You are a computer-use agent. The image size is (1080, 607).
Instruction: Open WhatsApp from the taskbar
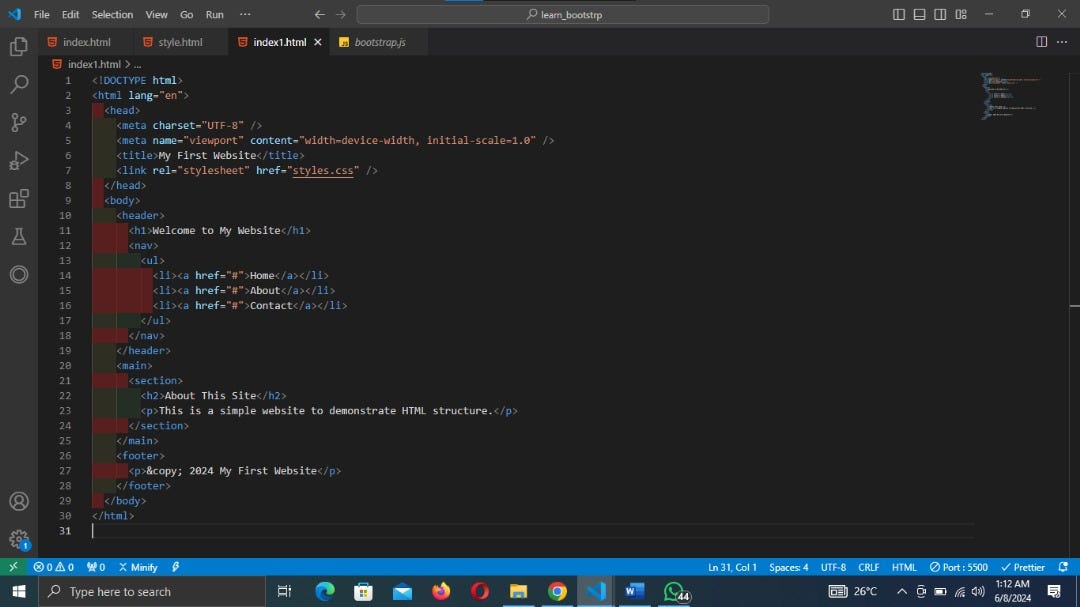[675, 591]
